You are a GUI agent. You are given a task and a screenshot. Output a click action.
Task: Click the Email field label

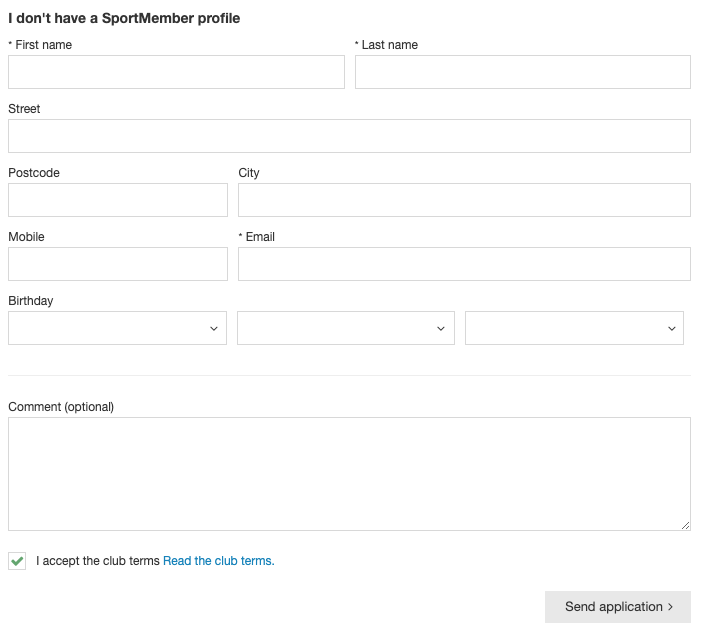point(260,237)
